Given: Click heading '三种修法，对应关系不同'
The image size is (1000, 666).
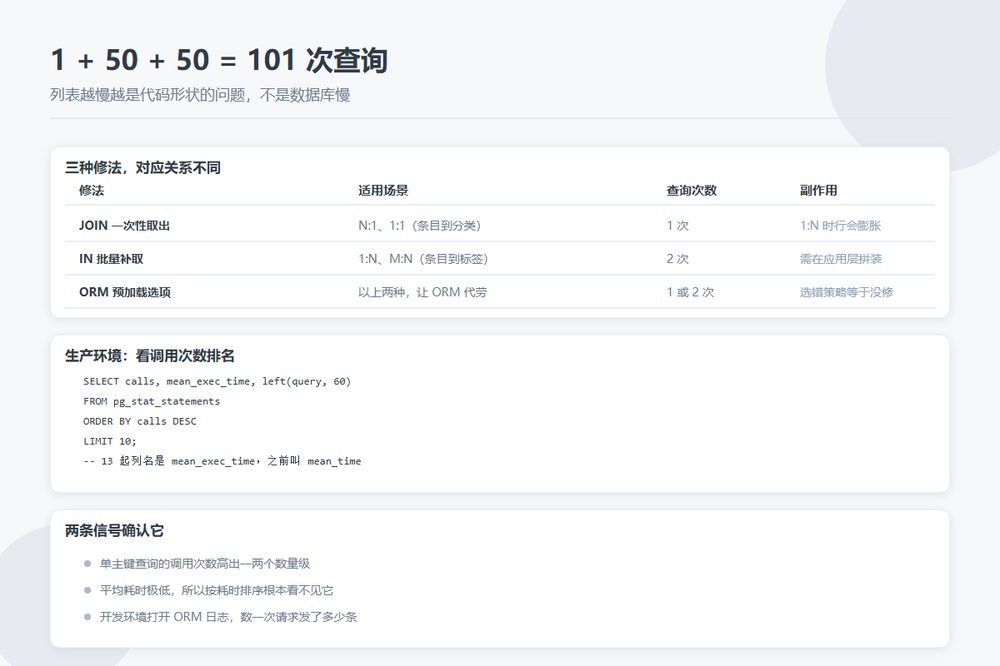Looking at the screenshot, I should pyautogui.click(x=143, y=168).
